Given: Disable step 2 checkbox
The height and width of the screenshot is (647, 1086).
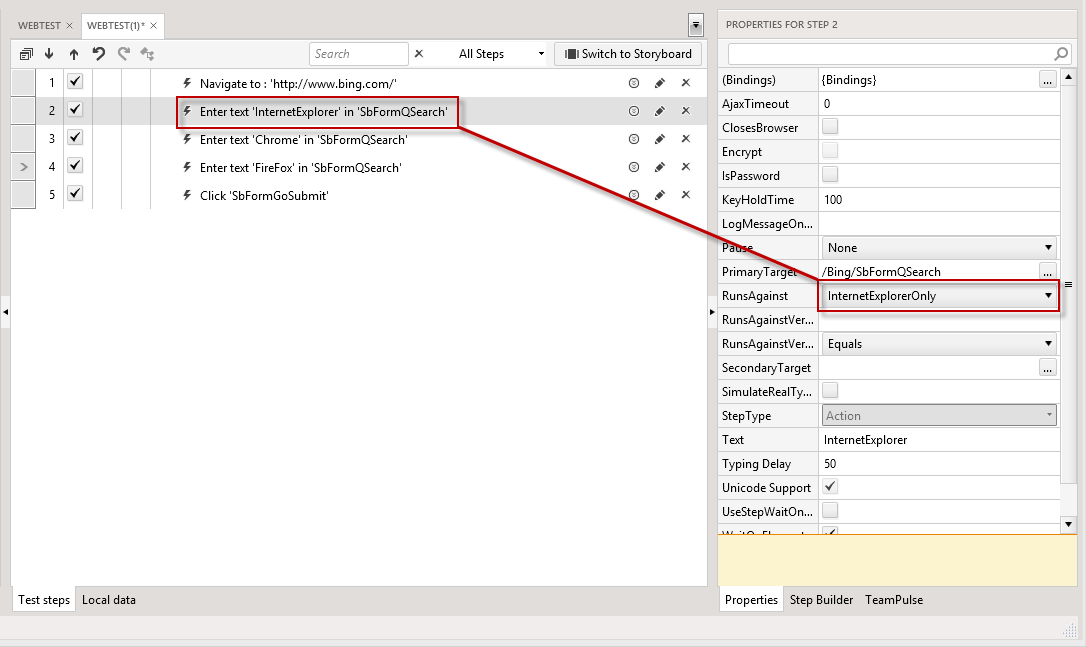Looking at the screenshot, I should pyautogui.click(x=75, y=109).
